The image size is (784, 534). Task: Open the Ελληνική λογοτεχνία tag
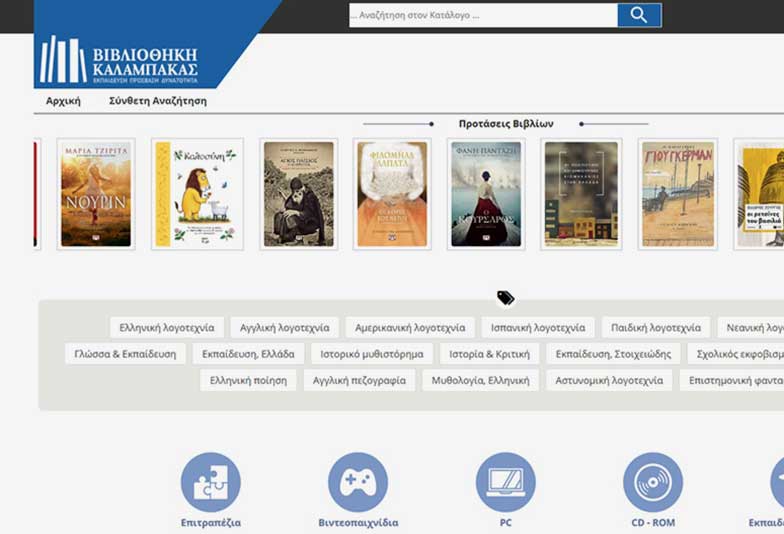(x=167, y=328)
